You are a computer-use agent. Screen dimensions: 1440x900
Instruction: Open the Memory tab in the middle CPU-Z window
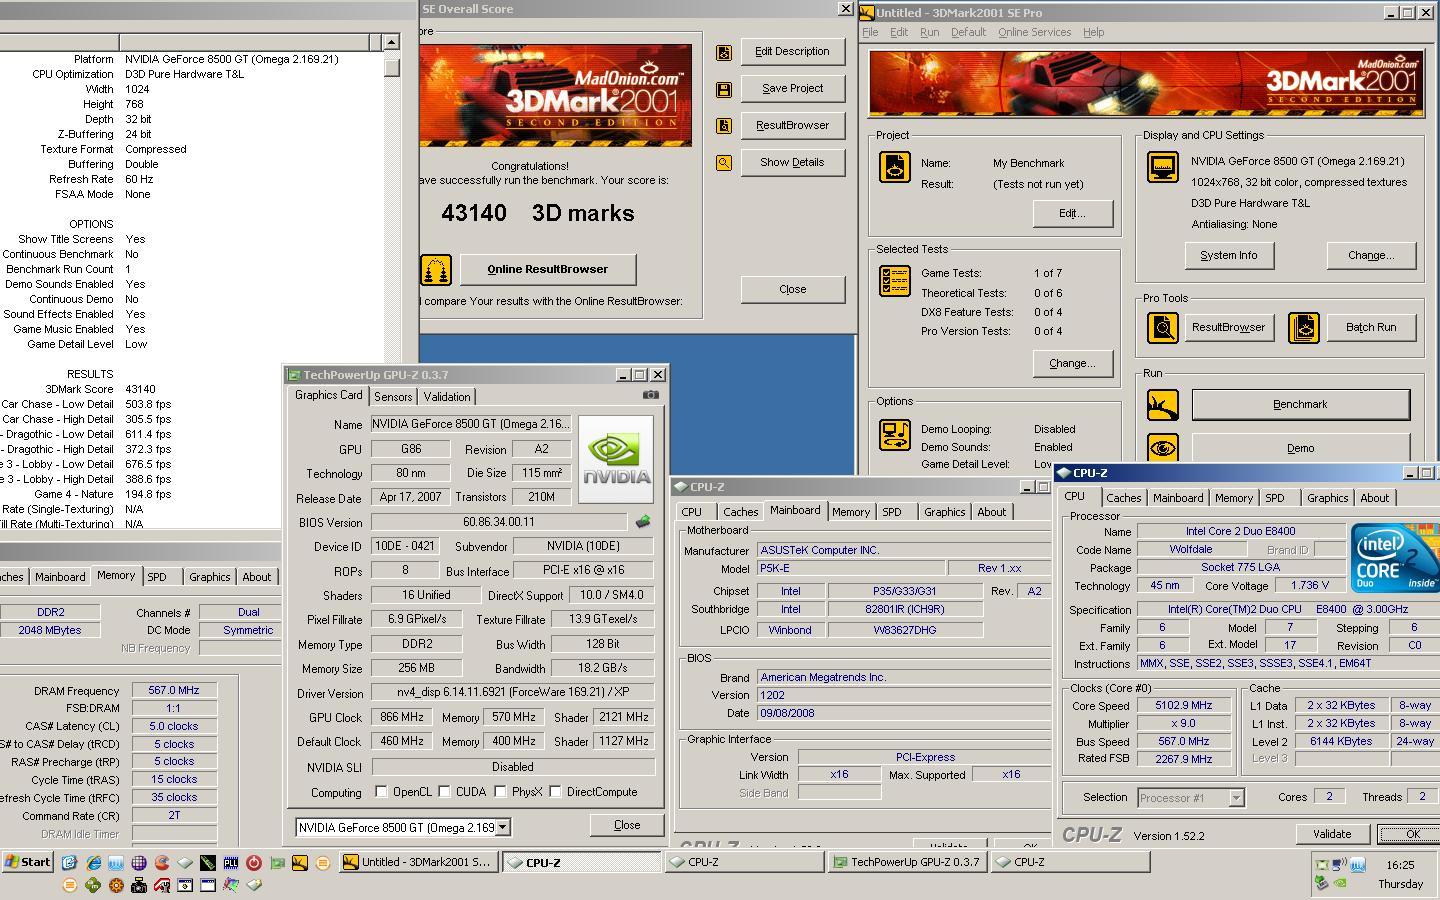tap(851, 512)
